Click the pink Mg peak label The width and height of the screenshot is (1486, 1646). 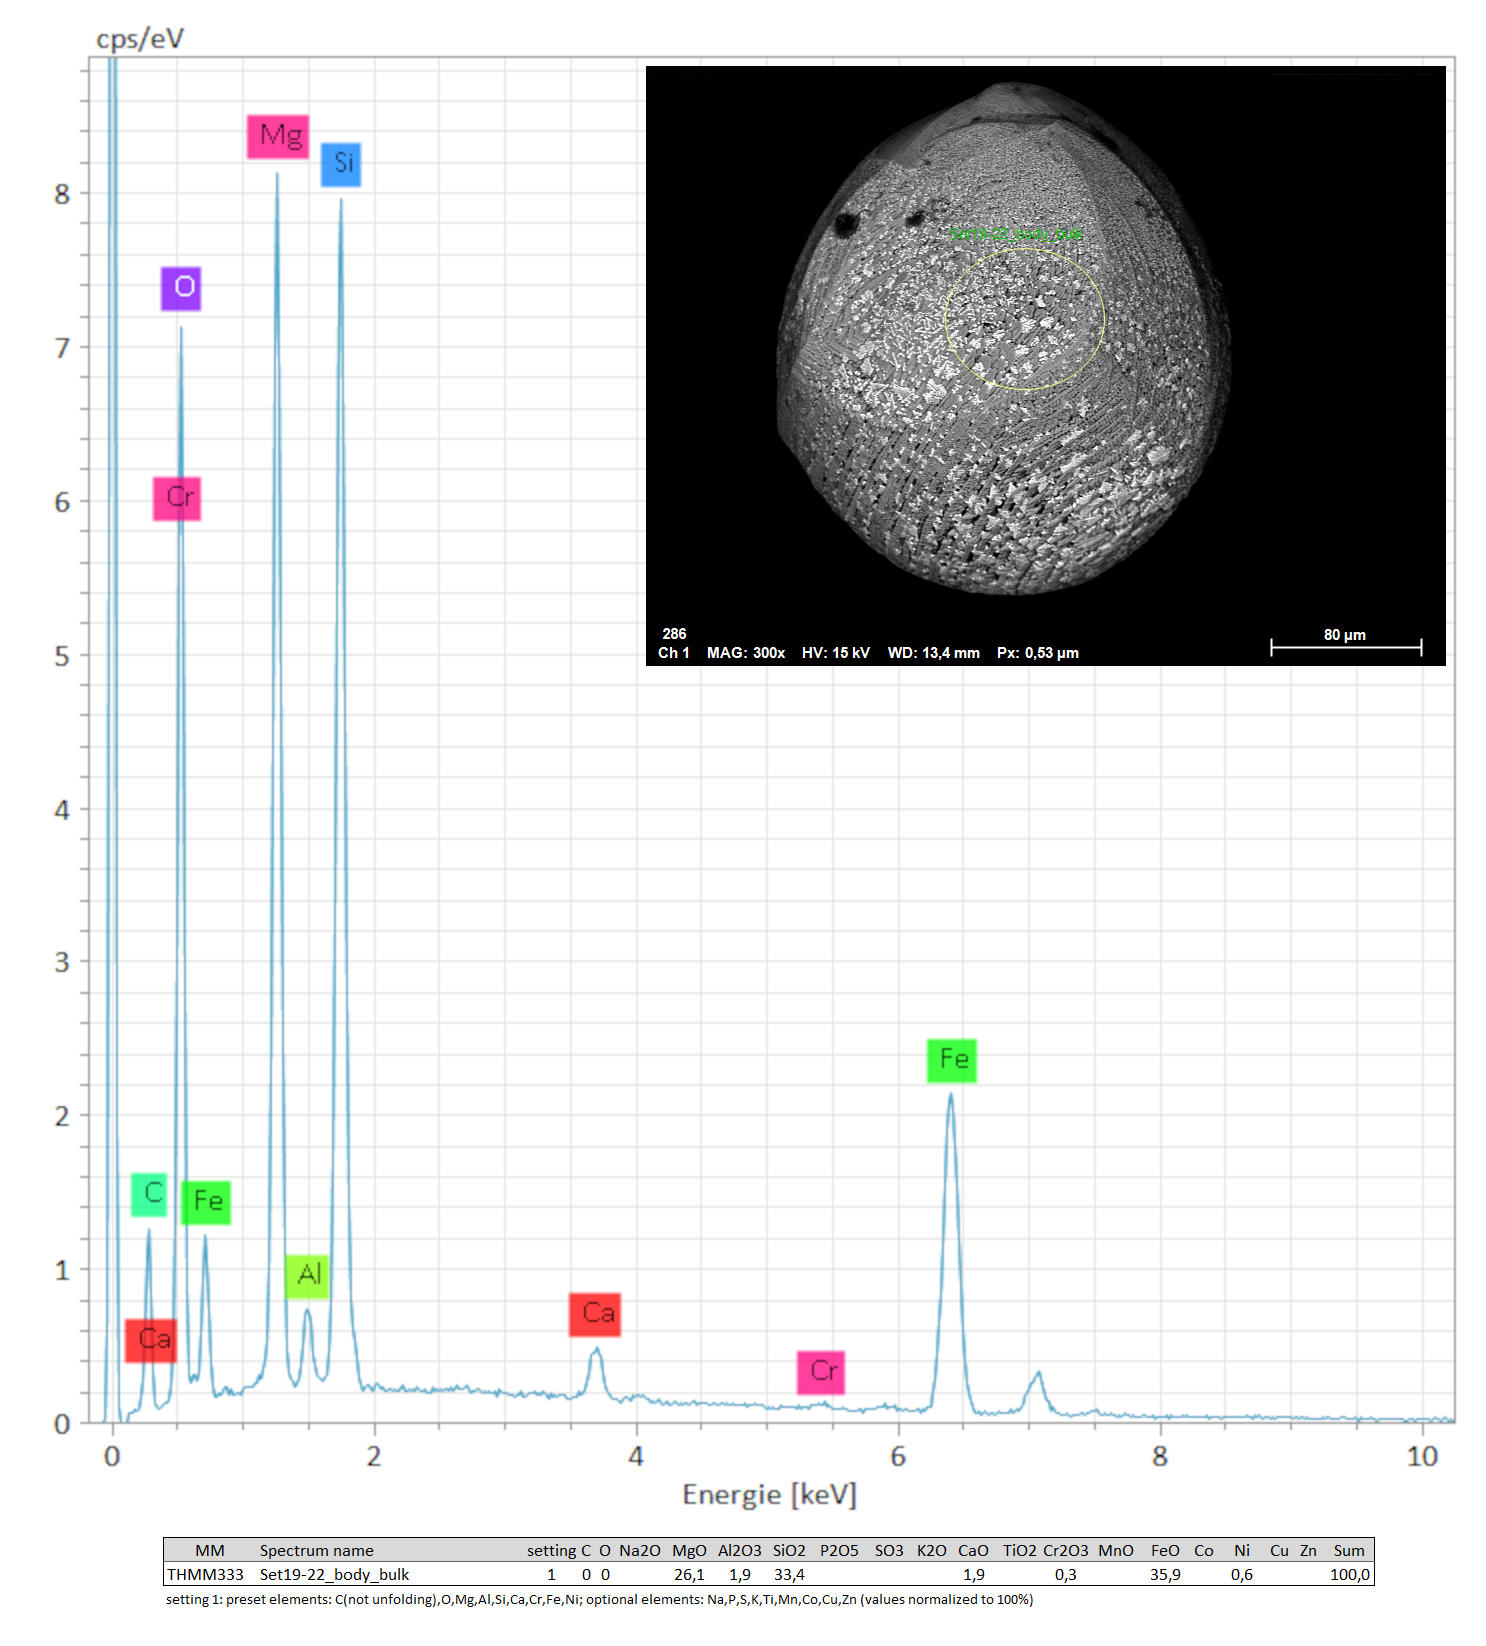[x=278, y=137]
